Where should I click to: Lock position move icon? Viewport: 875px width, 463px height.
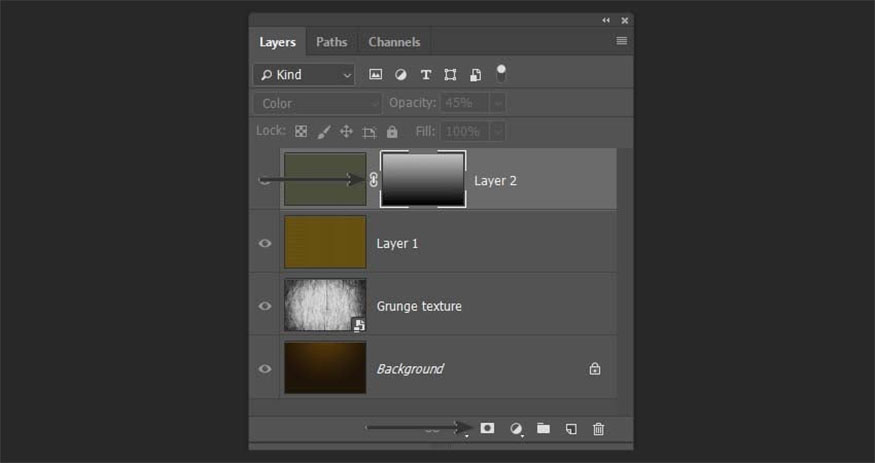click(346, 132)
